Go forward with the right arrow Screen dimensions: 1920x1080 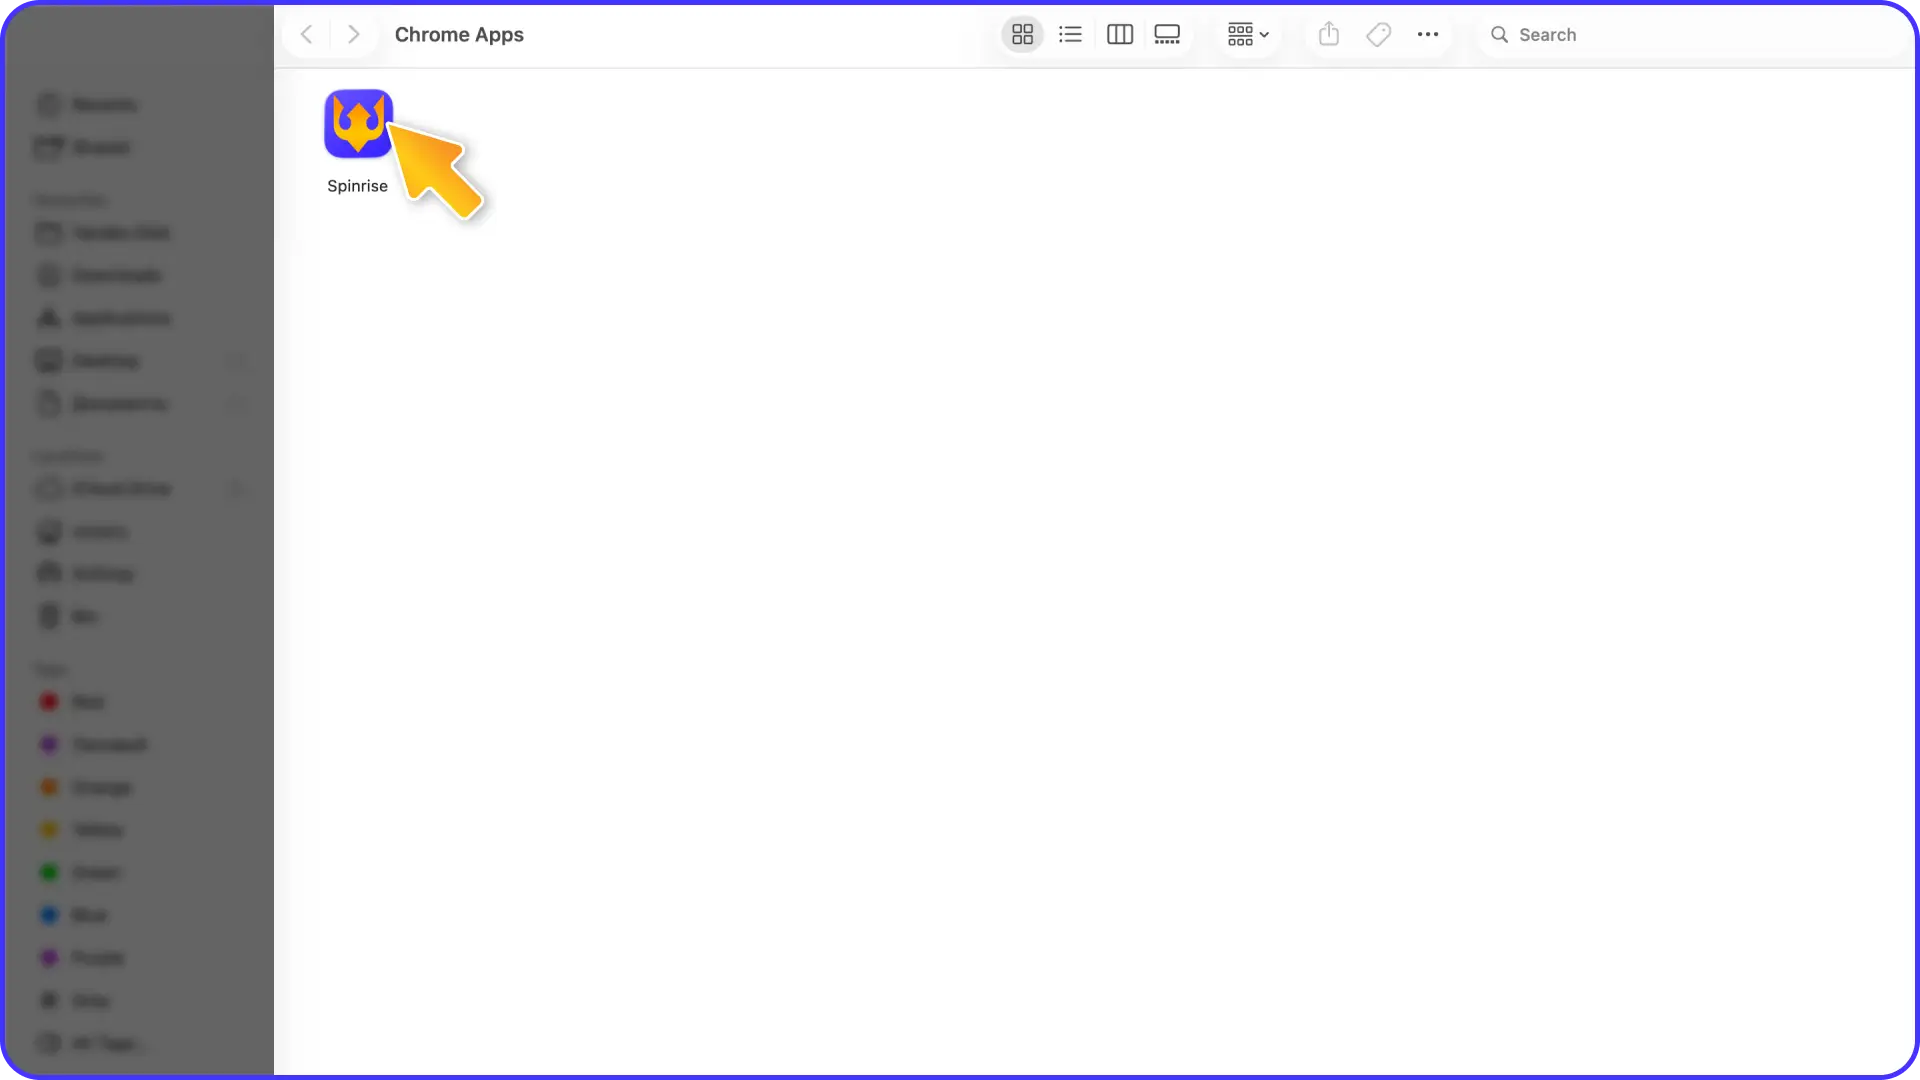pos(353,35)
